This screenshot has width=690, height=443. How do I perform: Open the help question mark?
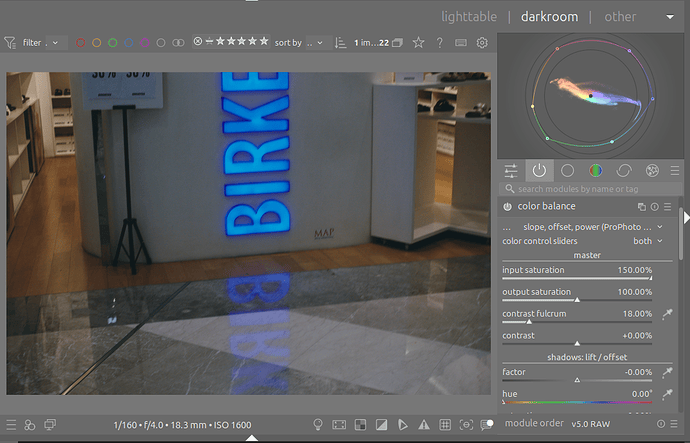click(440, 43)
